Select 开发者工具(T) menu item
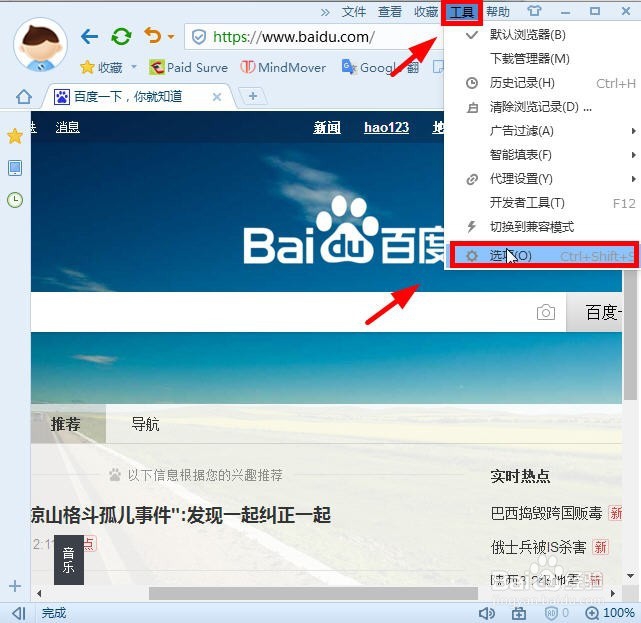This screenshot has width=641, height=623. [x=542, y=203]
